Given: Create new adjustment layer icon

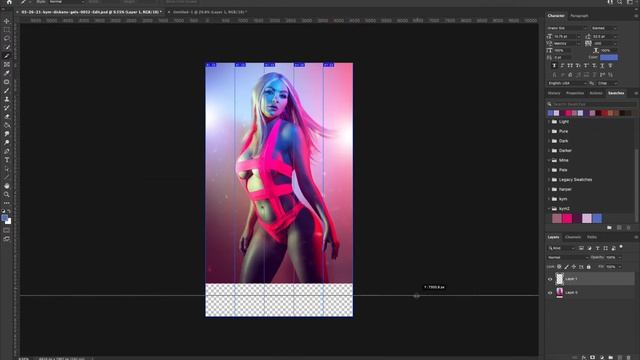Looking at the screenshot, I should (602, 357).
